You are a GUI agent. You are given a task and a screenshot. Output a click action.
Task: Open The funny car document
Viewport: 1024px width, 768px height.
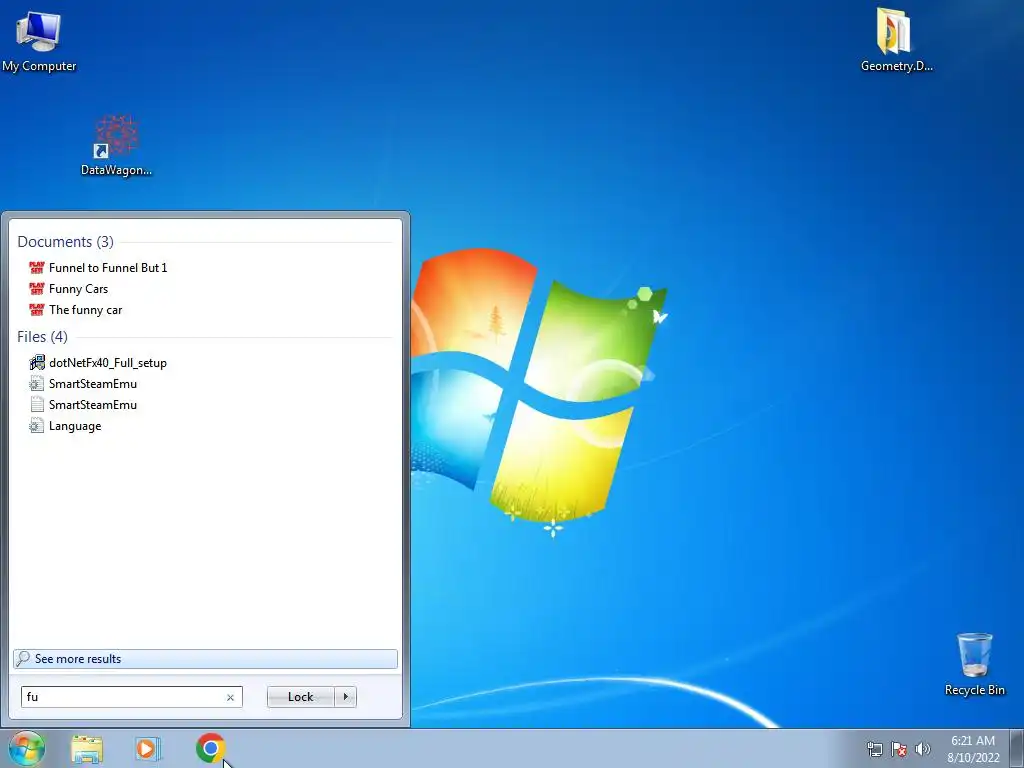tap(86, 310)
